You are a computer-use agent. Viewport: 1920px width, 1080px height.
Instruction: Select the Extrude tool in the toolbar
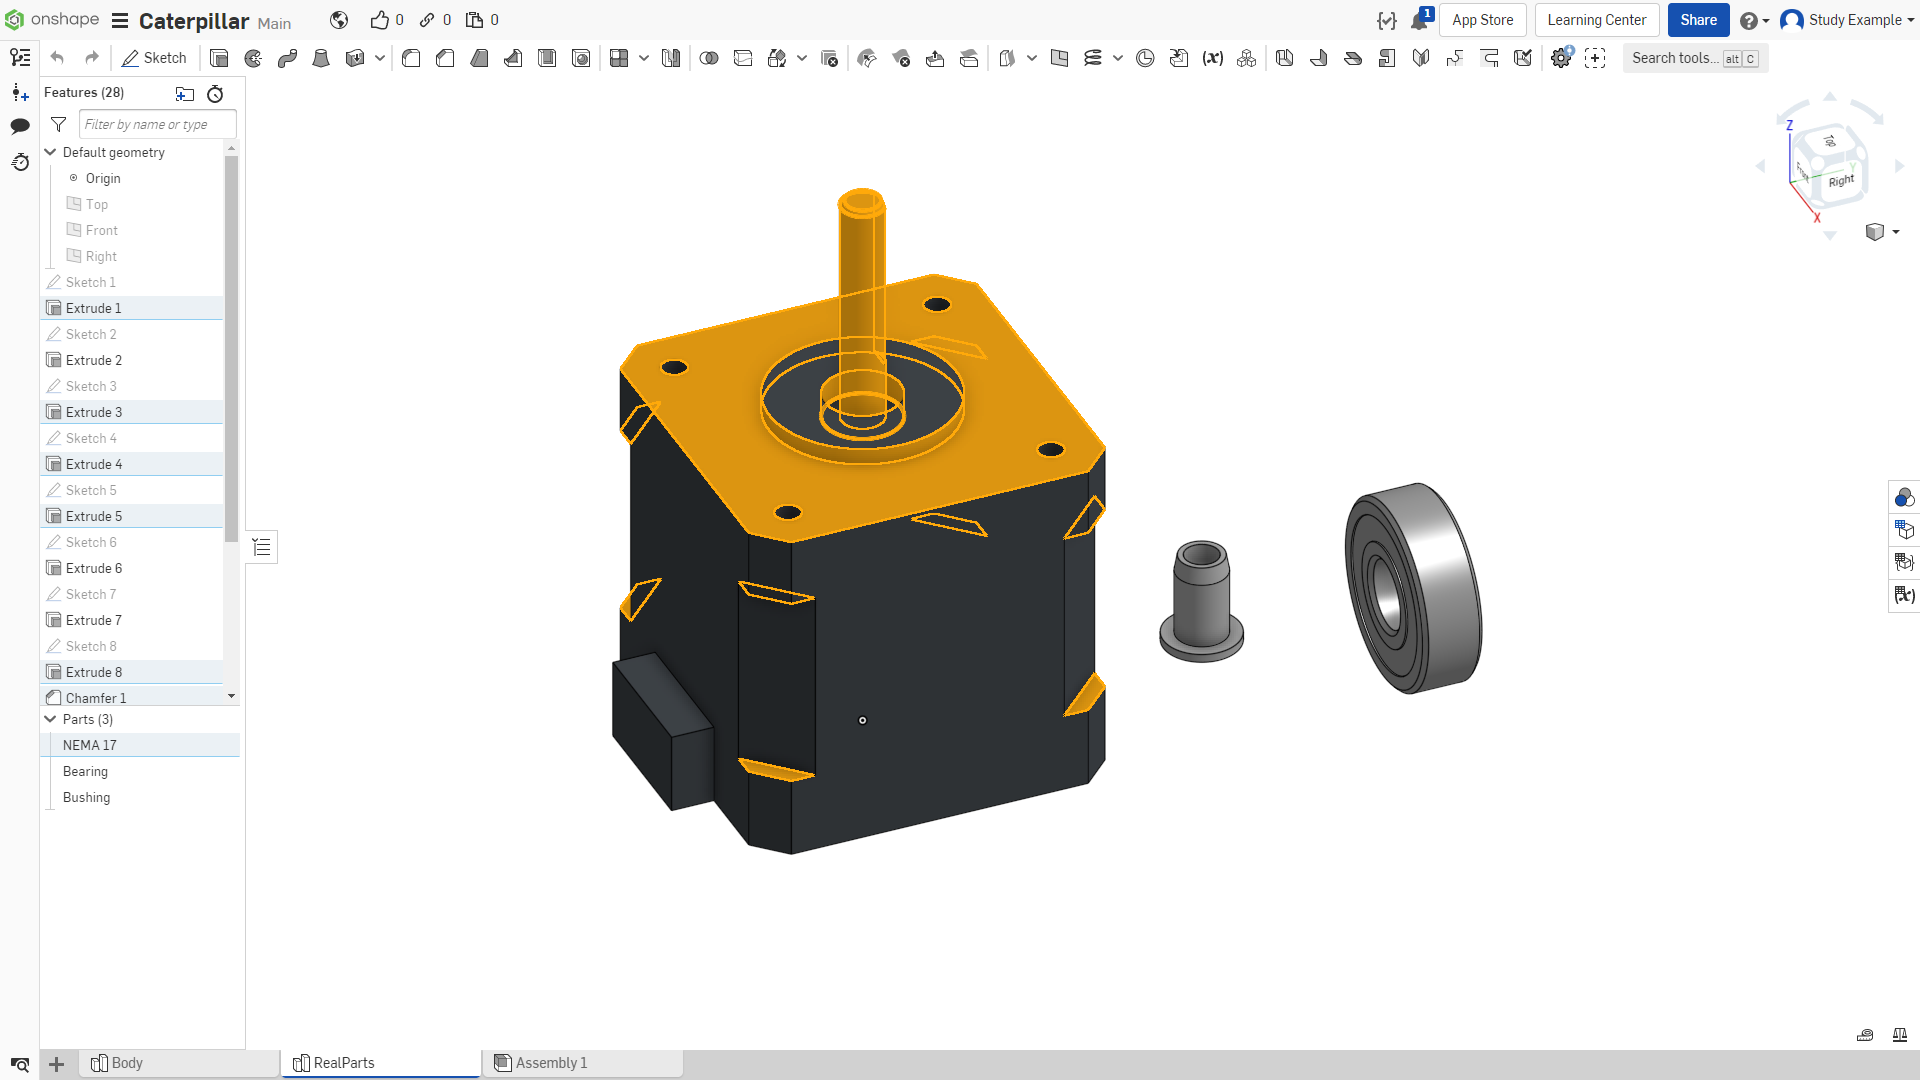[219, 58]
